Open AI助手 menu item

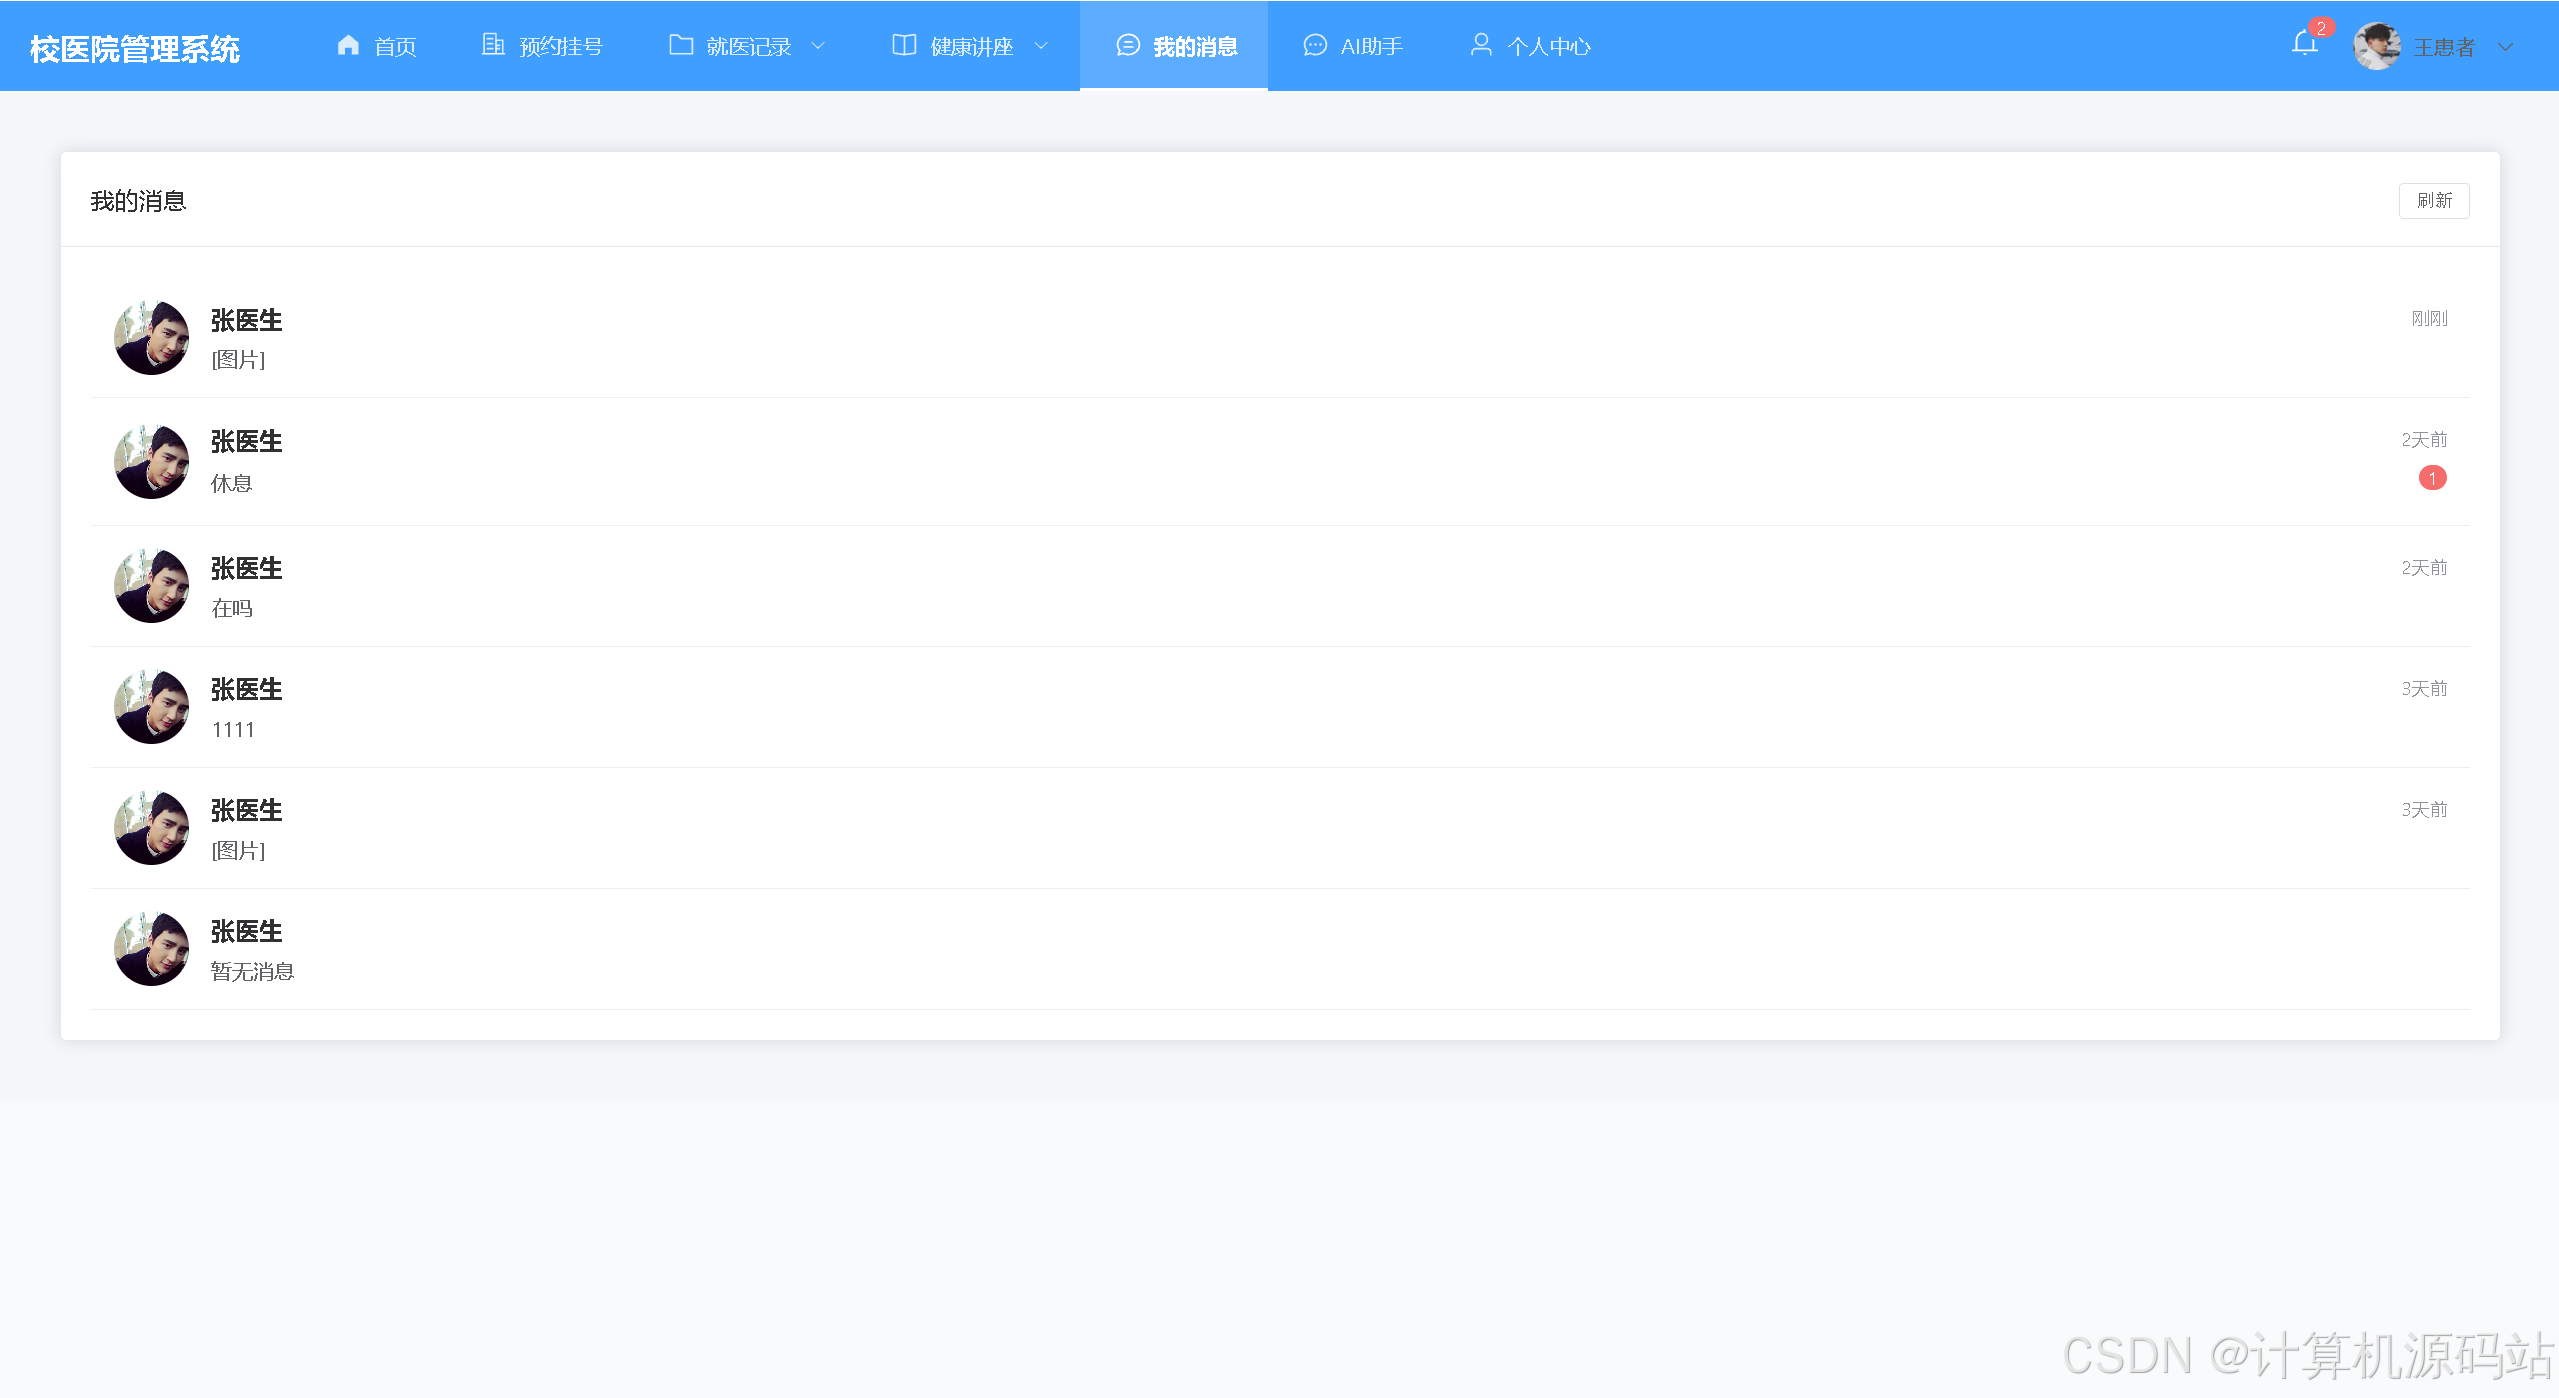coord(1353,46)
